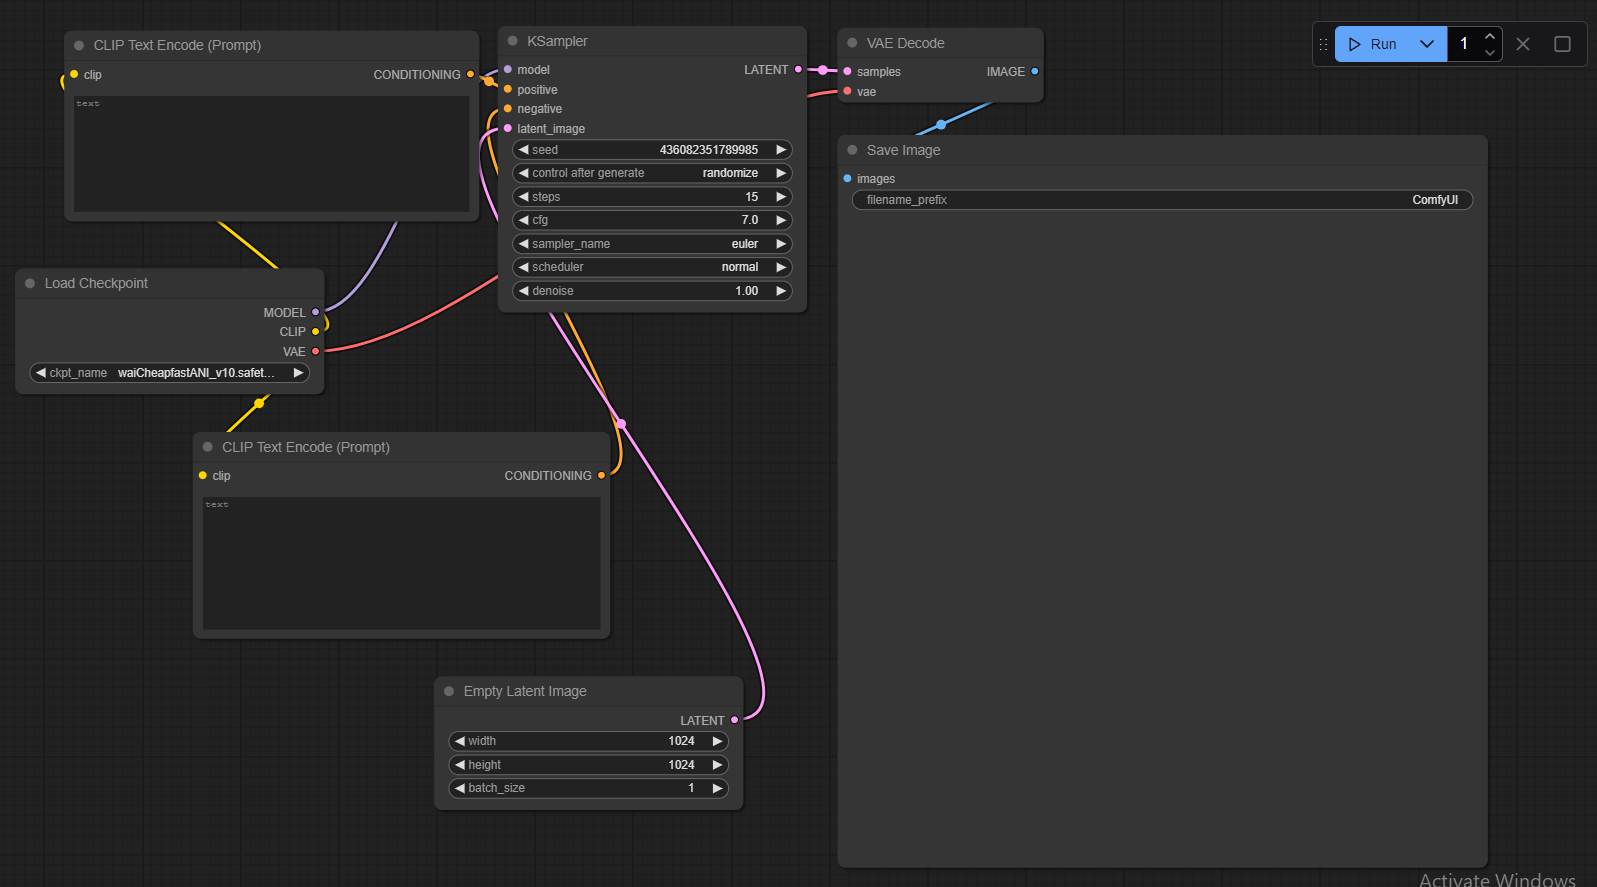Open the Run button dropdown chevron
Image resolution: width=1597 pixels, height=887 pixels.
(x=1427, y=44)
